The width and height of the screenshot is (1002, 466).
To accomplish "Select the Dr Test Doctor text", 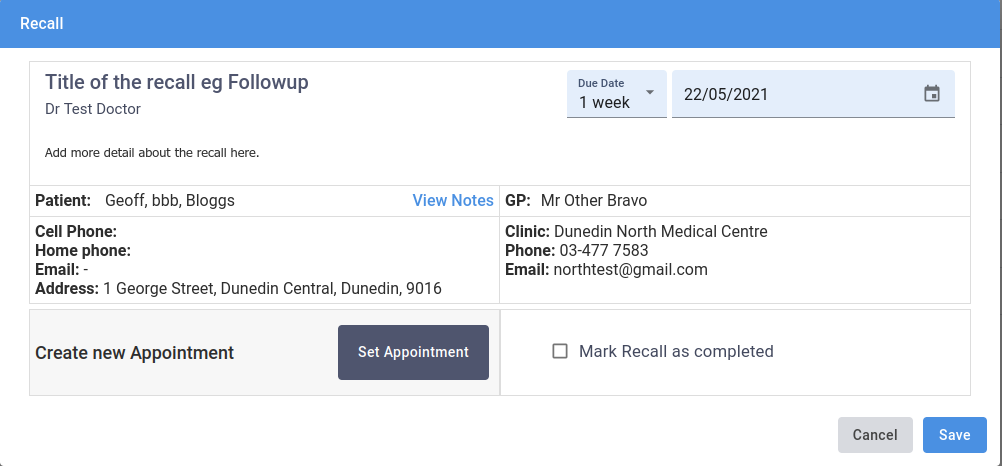I will point(93,109).
